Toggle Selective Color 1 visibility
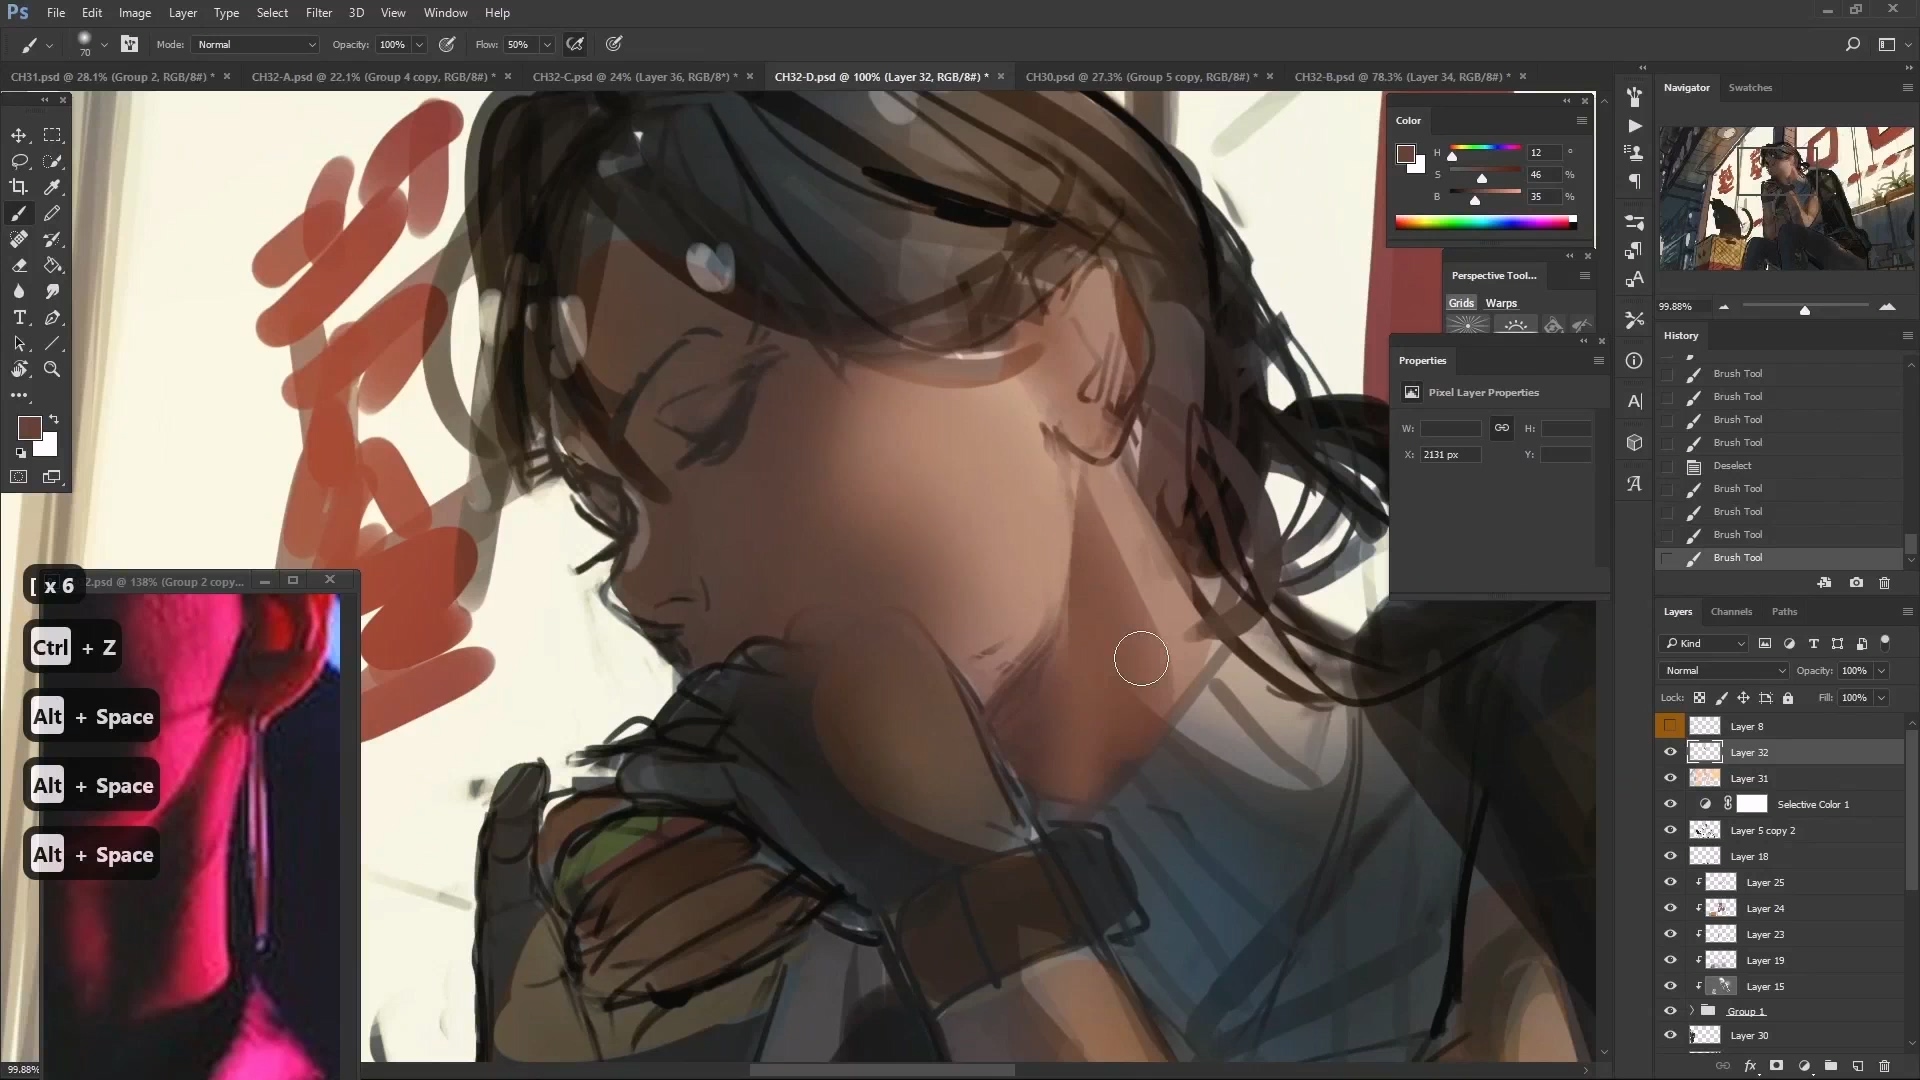The width and height of the screenshot is (1920, 1080). click(1670, 804)
